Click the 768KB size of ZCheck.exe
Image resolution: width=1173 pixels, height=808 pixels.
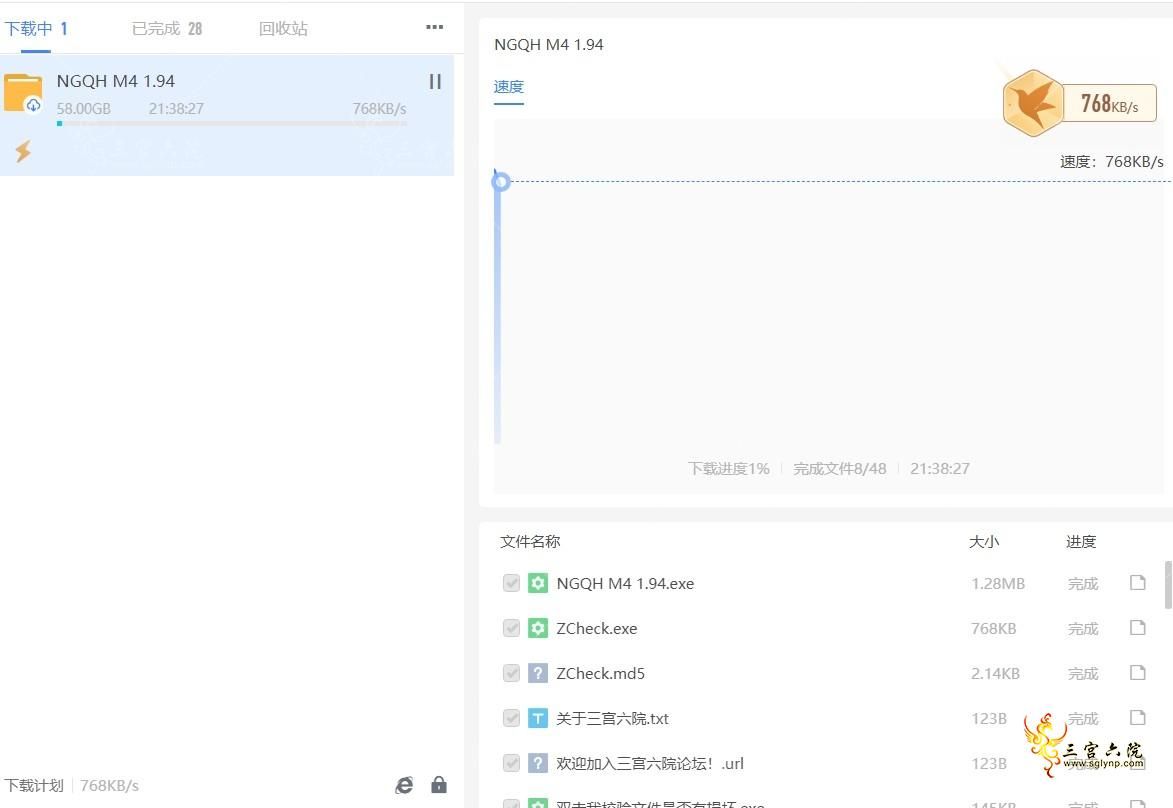click(993, 628)
